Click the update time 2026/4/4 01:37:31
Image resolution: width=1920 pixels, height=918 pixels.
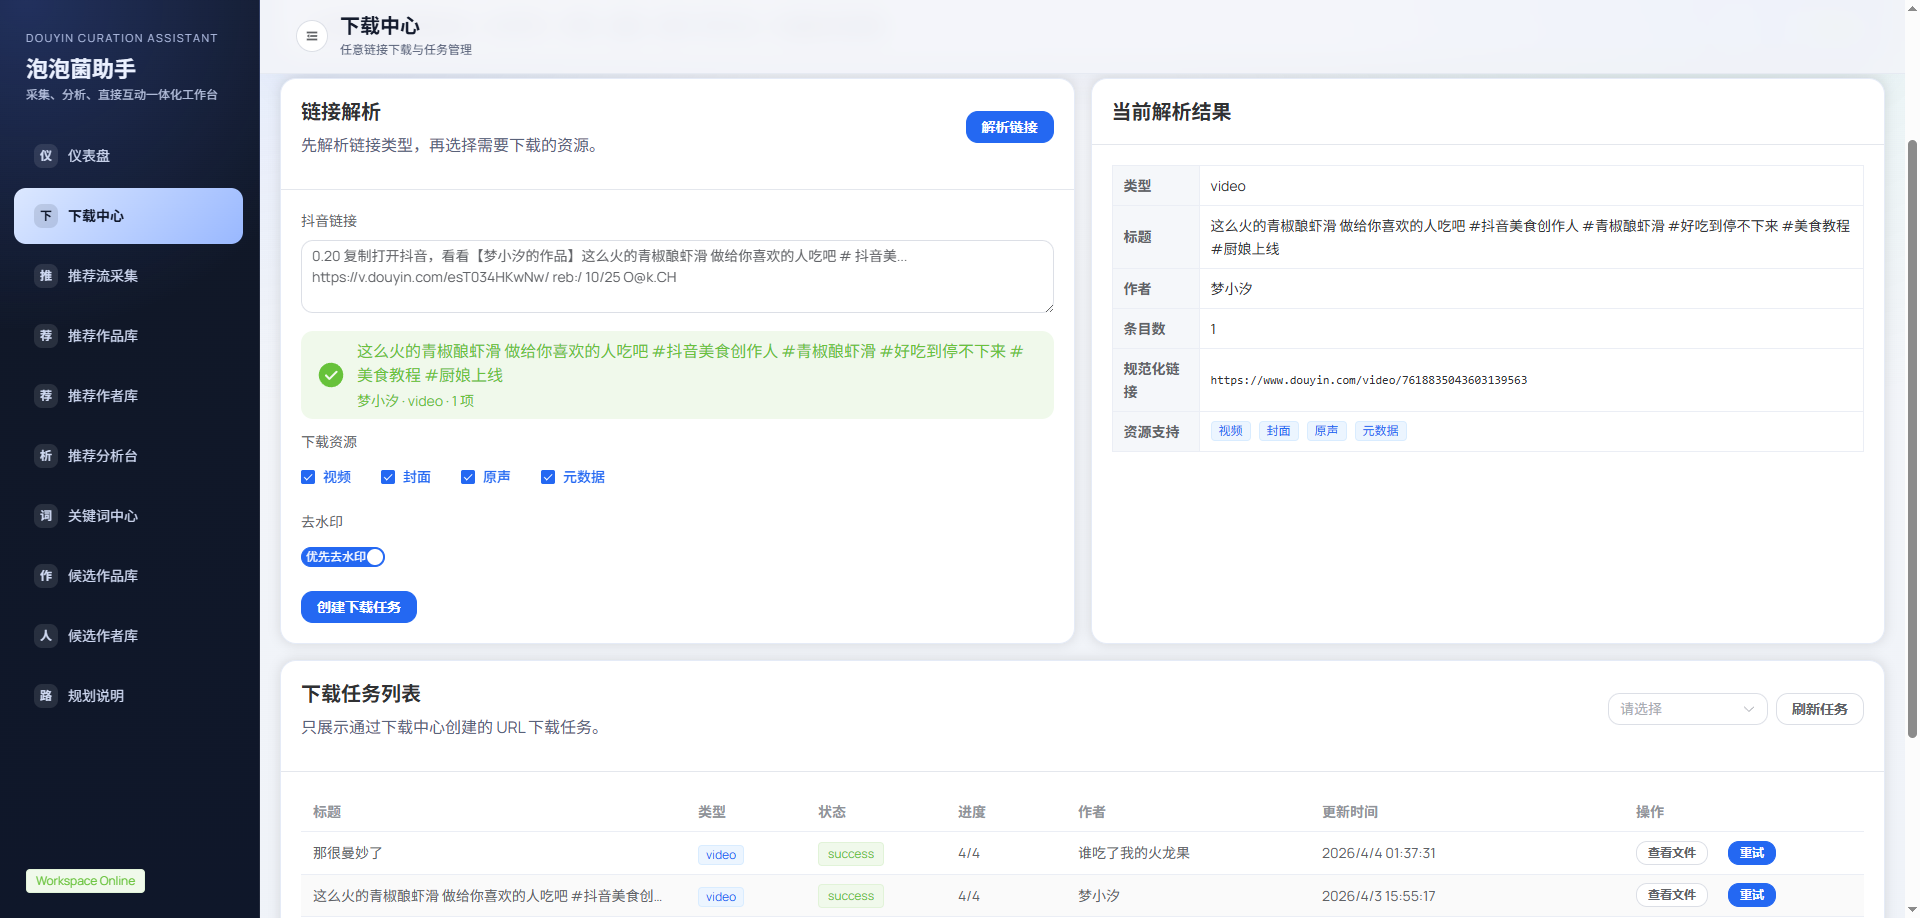1378,853
